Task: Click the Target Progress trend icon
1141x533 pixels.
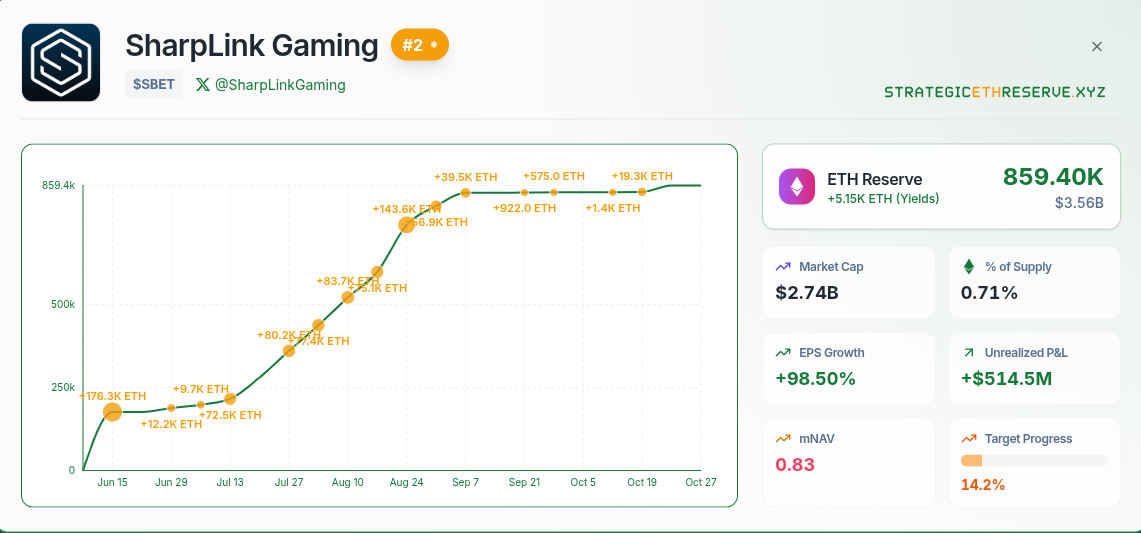Action: point(968,439)
